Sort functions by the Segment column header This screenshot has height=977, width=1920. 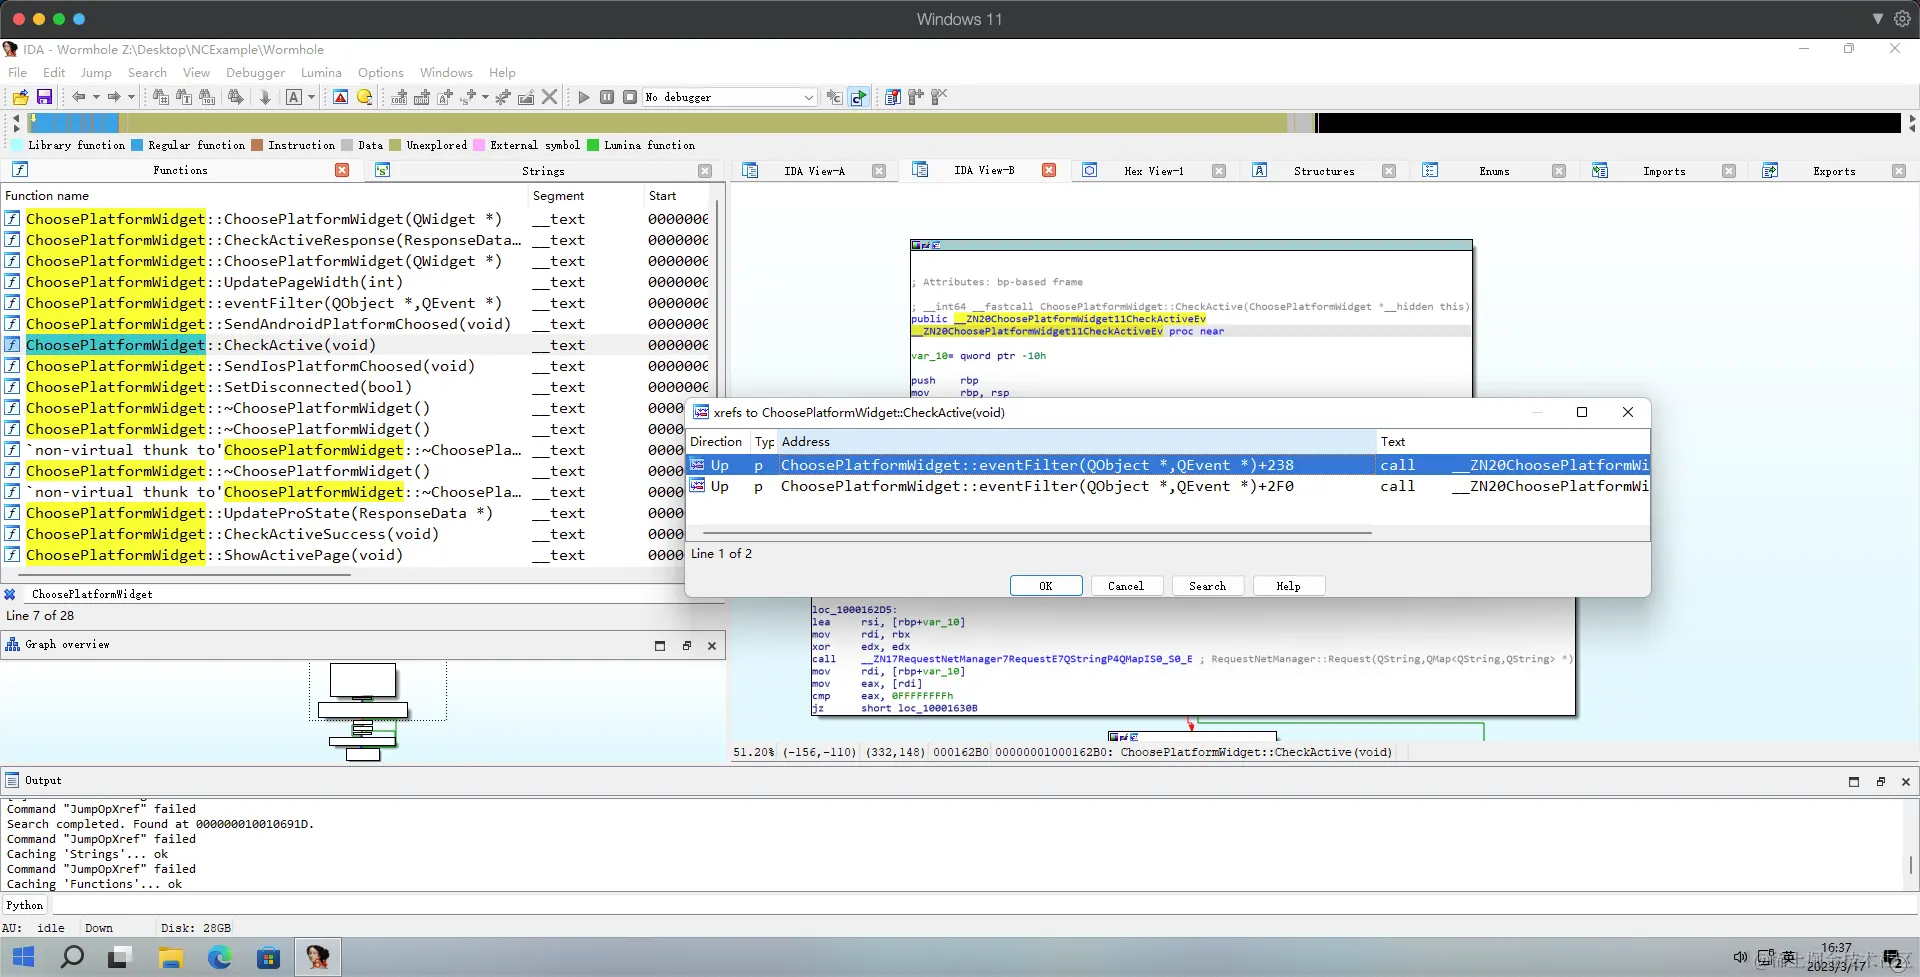585,196
